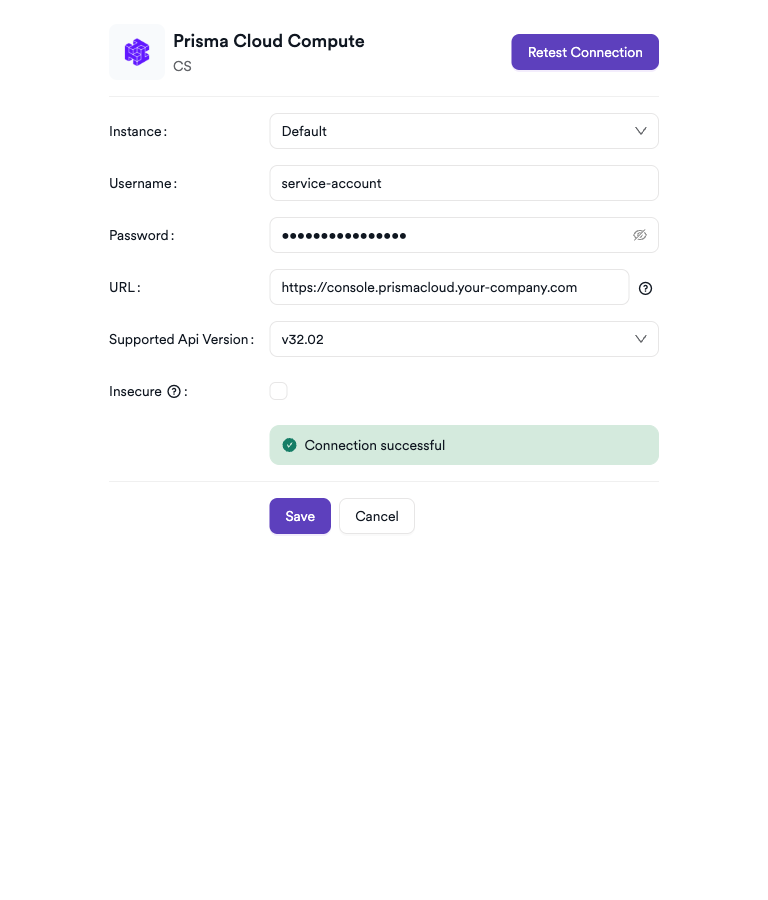The width and height of the screenshot is (768, 900).
Task: Click the Api Version dropdown chevron
Action: point(640,339)
